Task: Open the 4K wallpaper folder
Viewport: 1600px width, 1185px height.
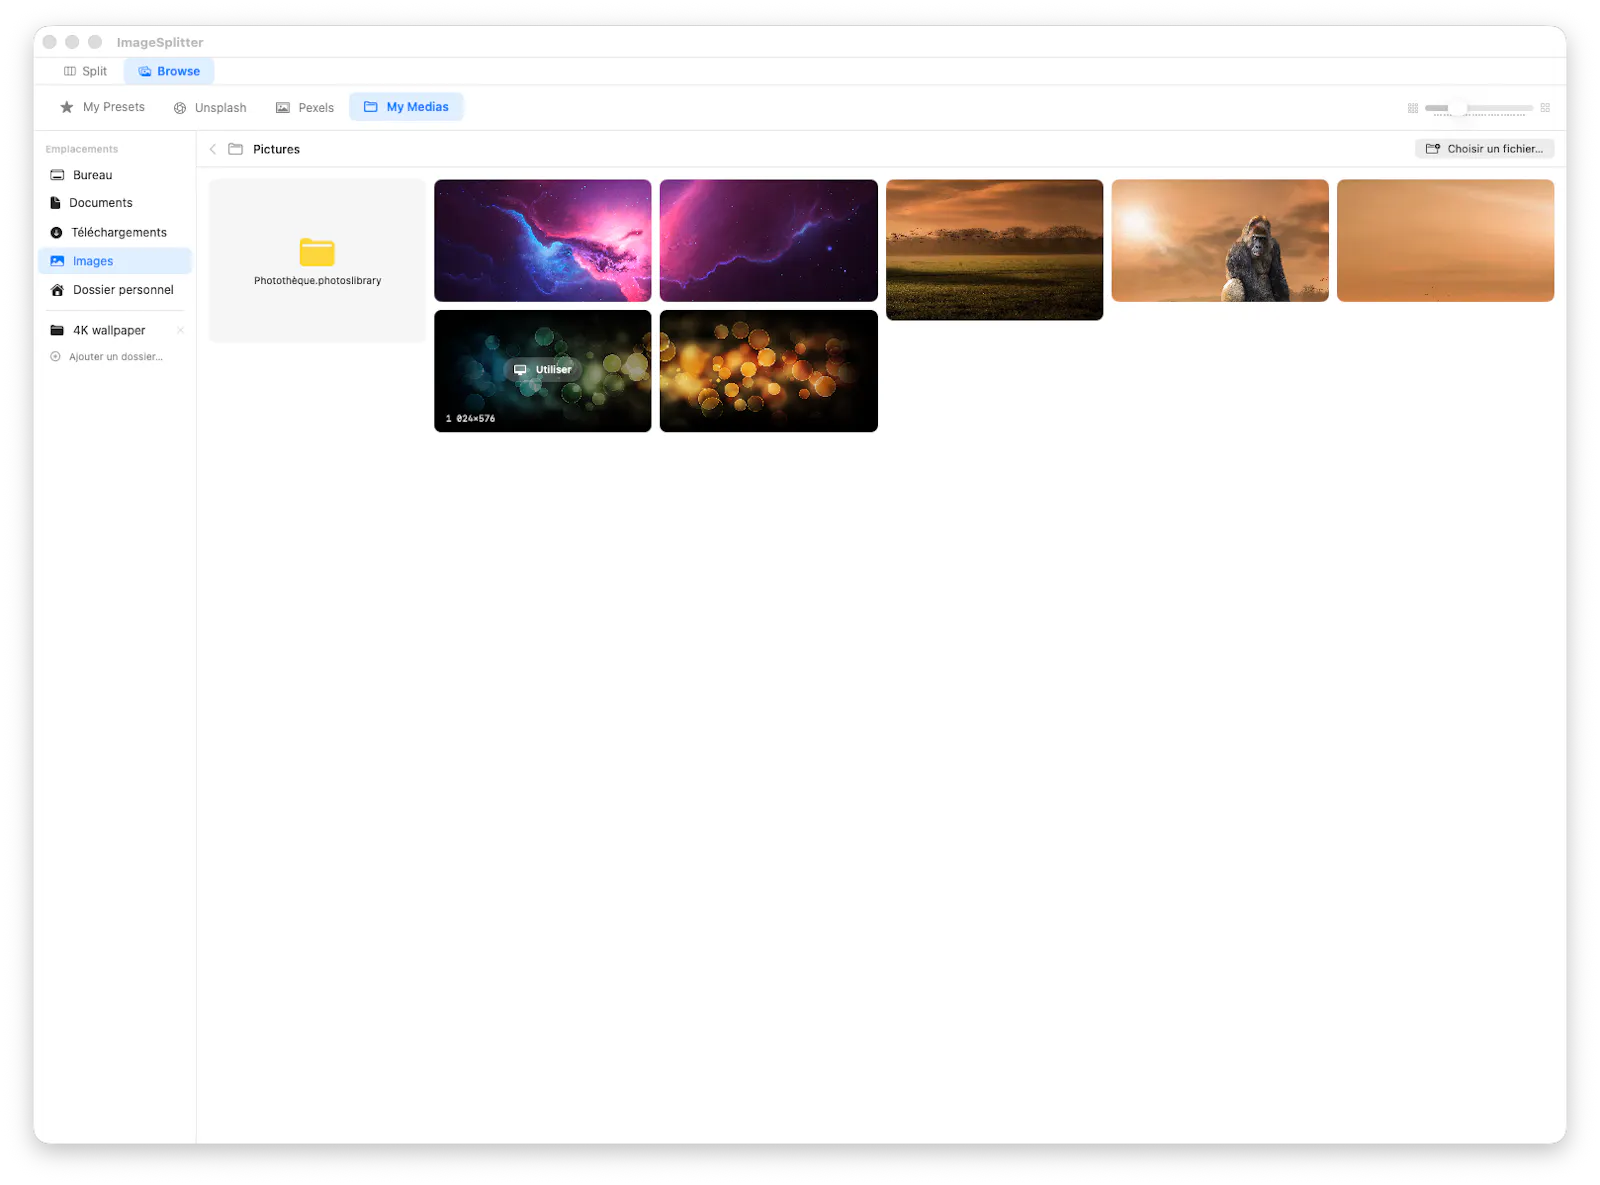Action: click(x=108, y=330)
